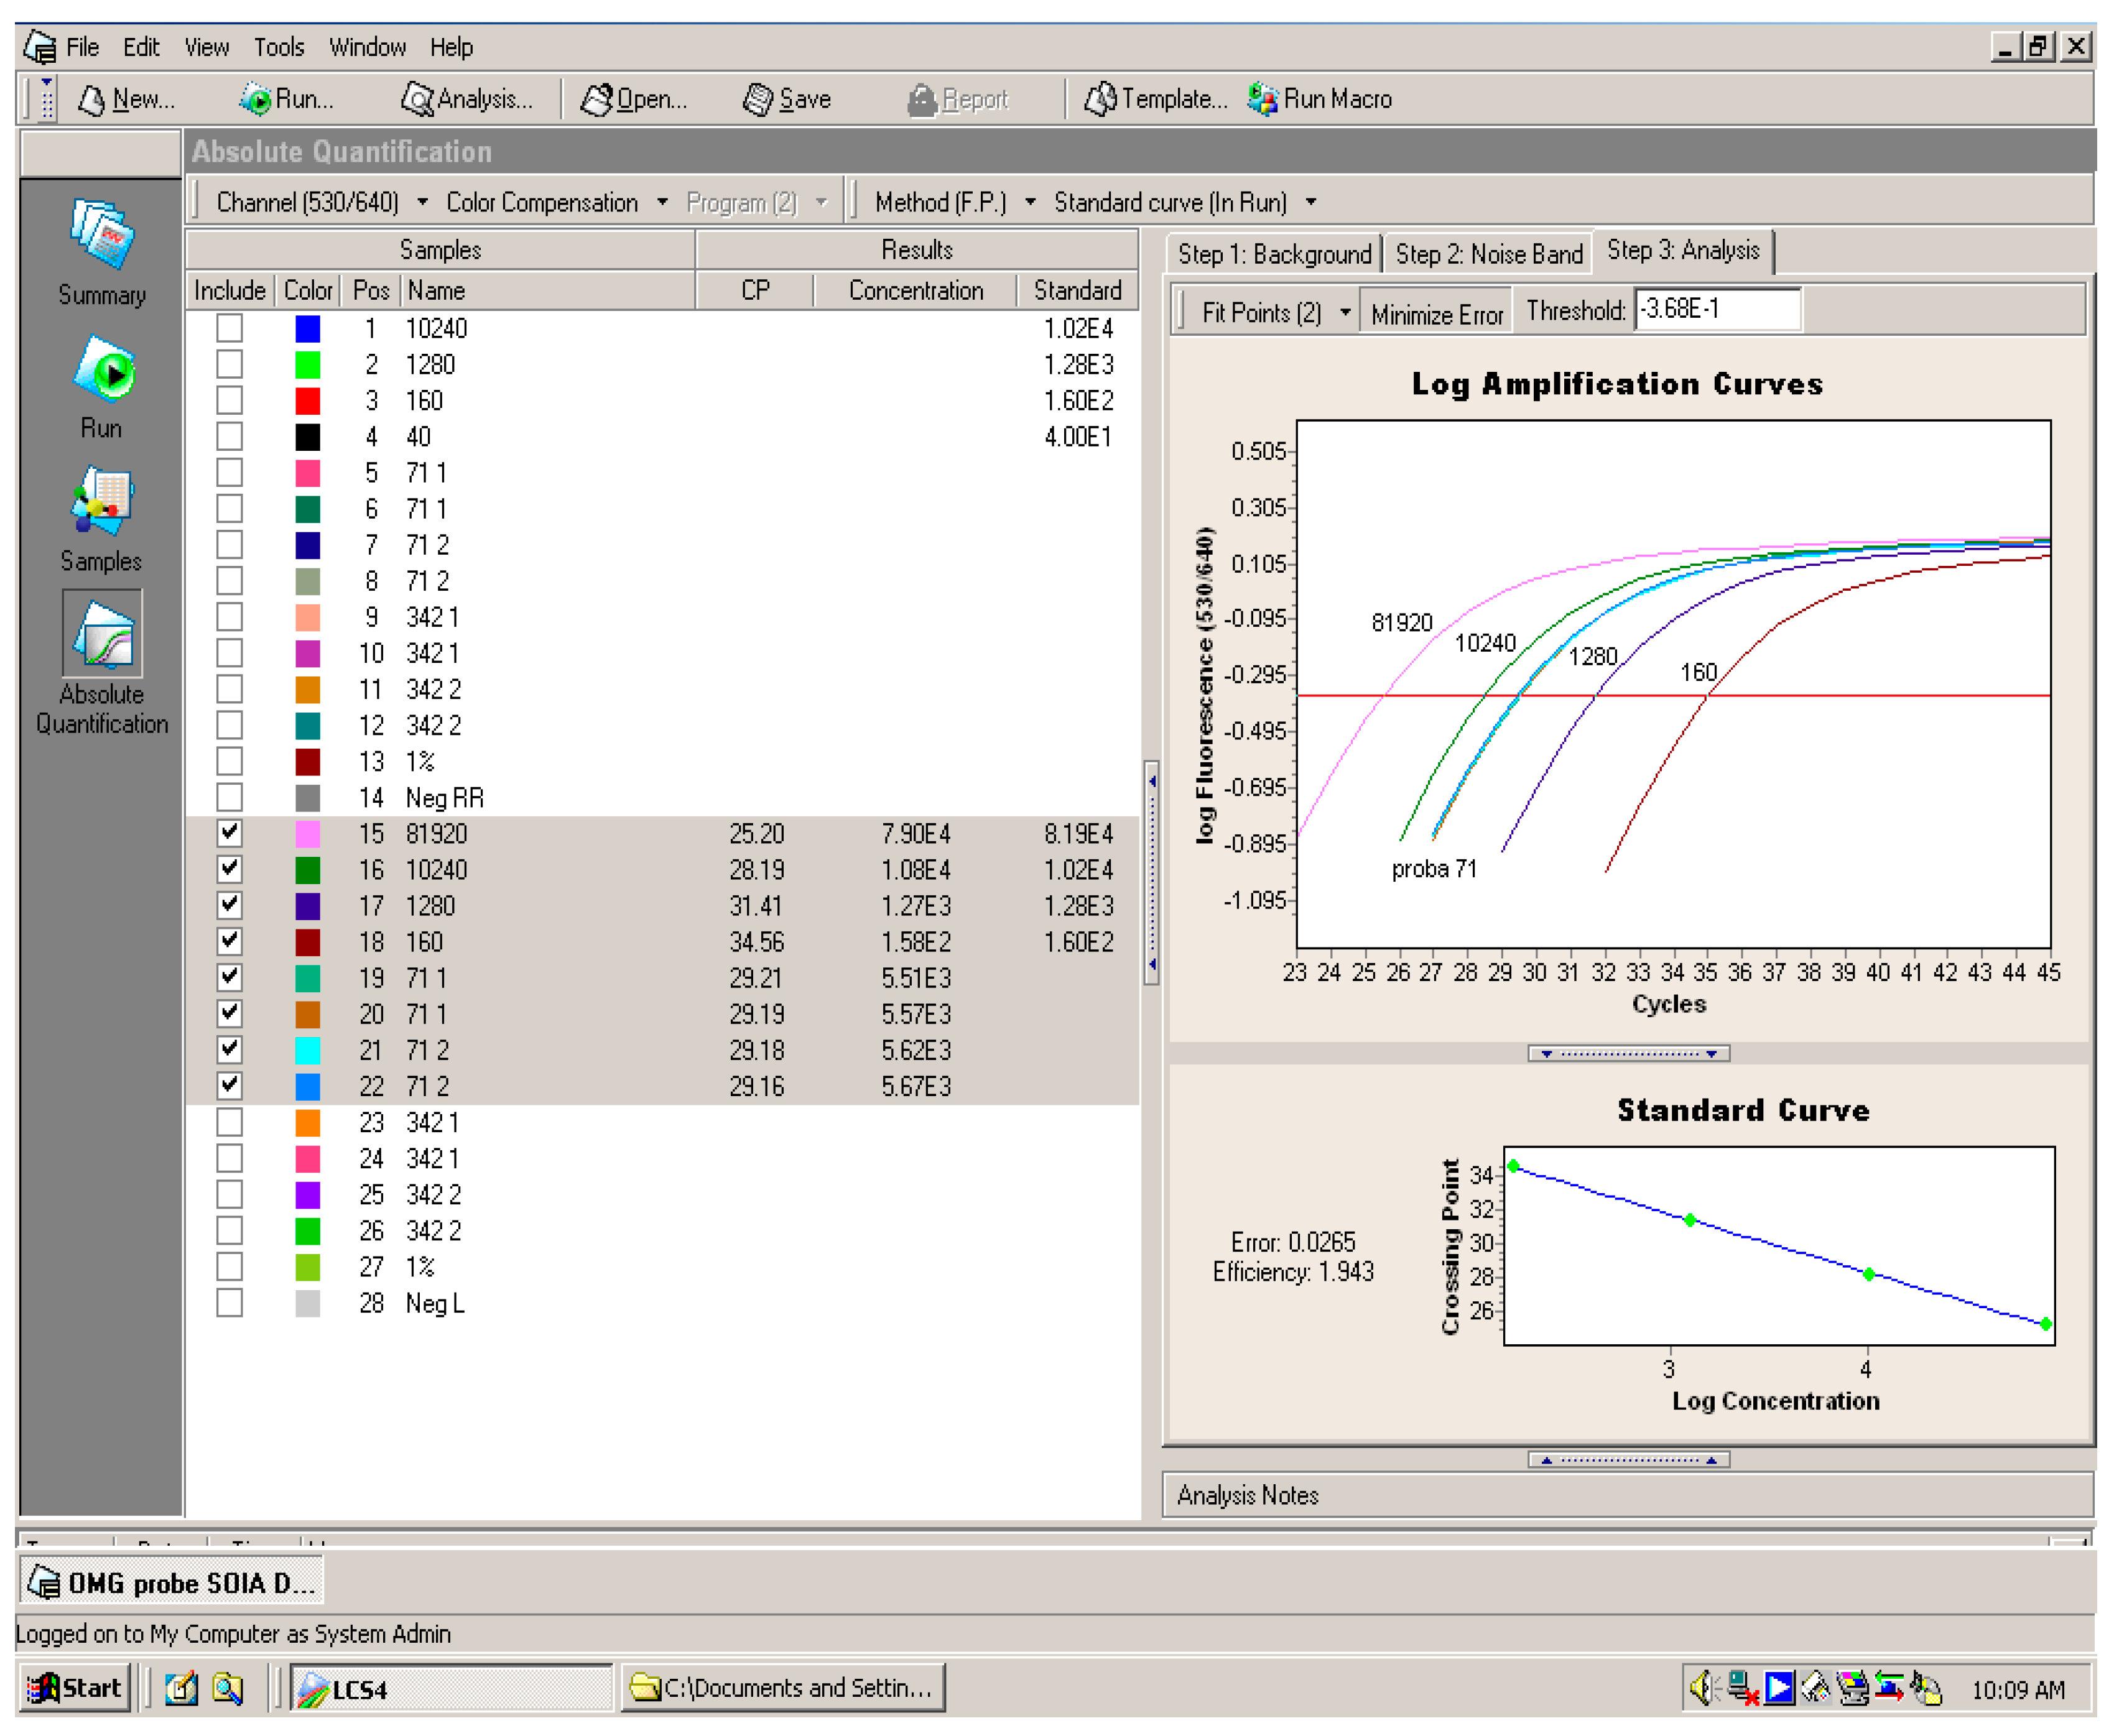The image size is (2114, 1736).
Task: Open the Tools menu
Action: [x=278, y=47]
